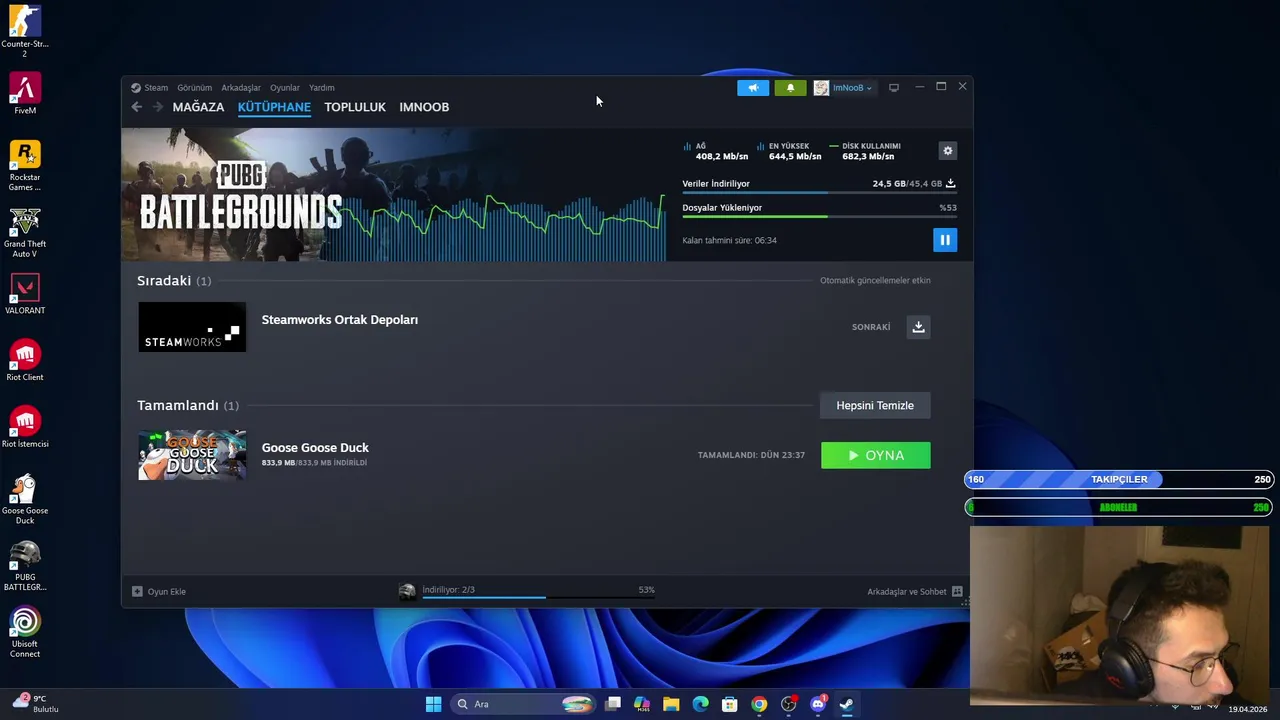Open Microsoft Edge from the taskbar

(700, 704)
